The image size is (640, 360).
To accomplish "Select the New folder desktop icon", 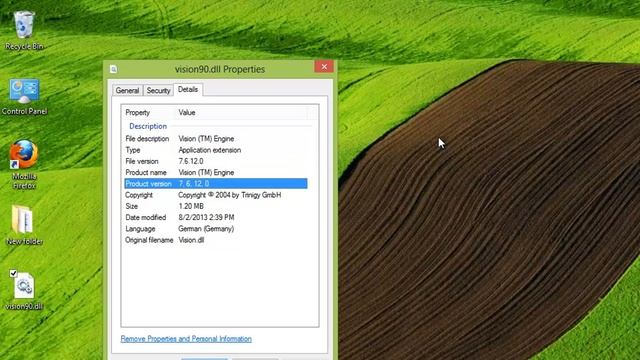I will [24, 225].
